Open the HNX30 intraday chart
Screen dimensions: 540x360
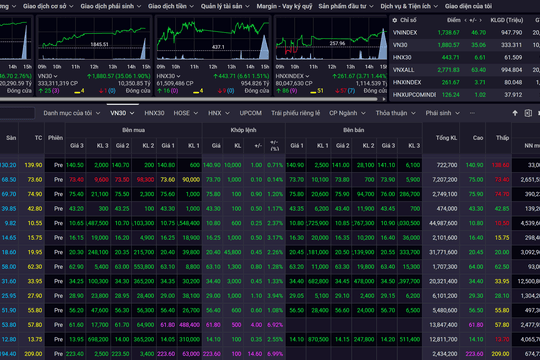click(213, 39)
